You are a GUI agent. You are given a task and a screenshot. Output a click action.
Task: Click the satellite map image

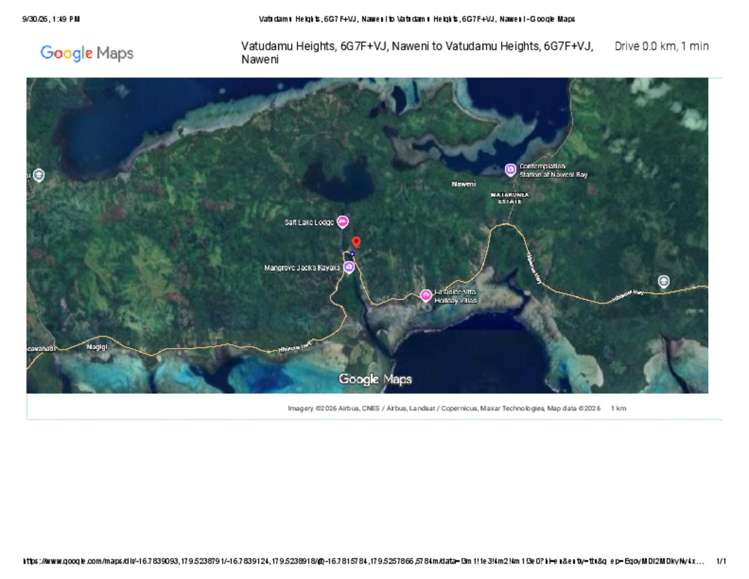(x=367, y=235)
